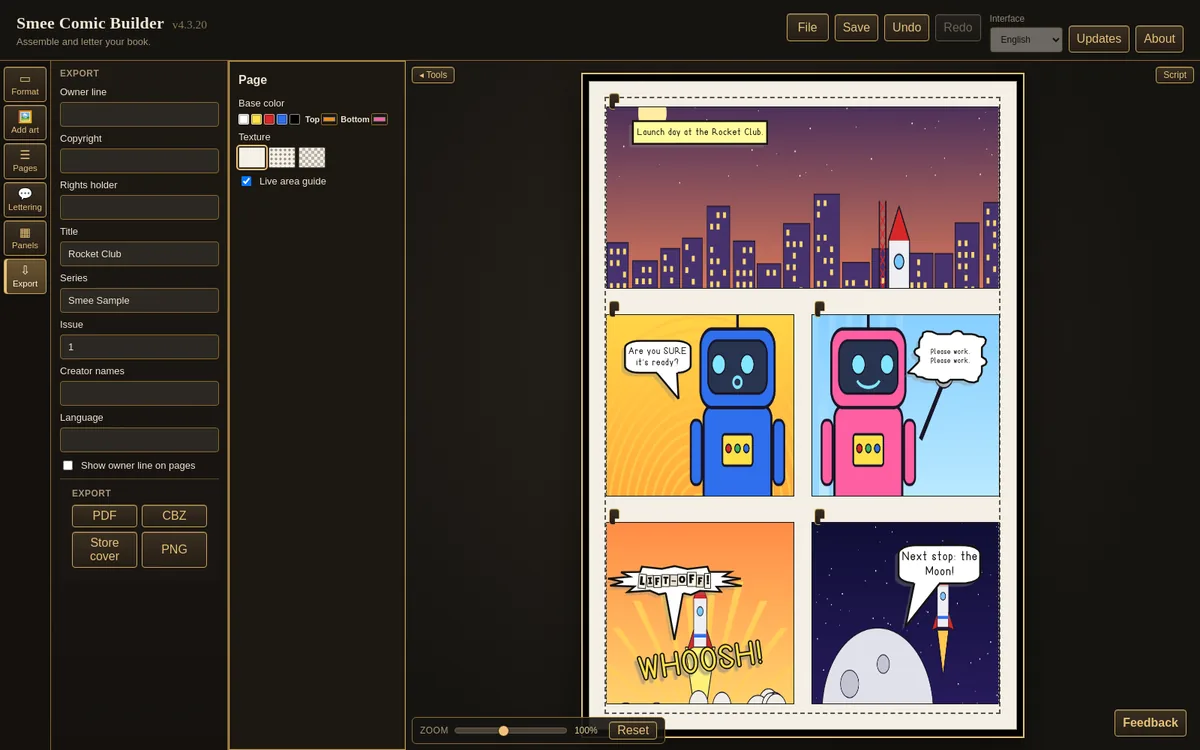This screenshot has height=750, width=1200.
Task: Click the Rights holder input field
Action: 139,207
